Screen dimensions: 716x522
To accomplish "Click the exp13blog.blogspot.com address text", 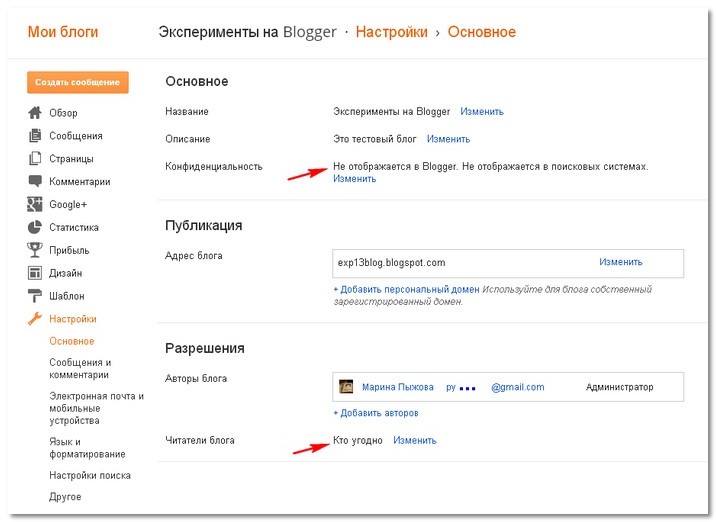I will coord(391,263).
